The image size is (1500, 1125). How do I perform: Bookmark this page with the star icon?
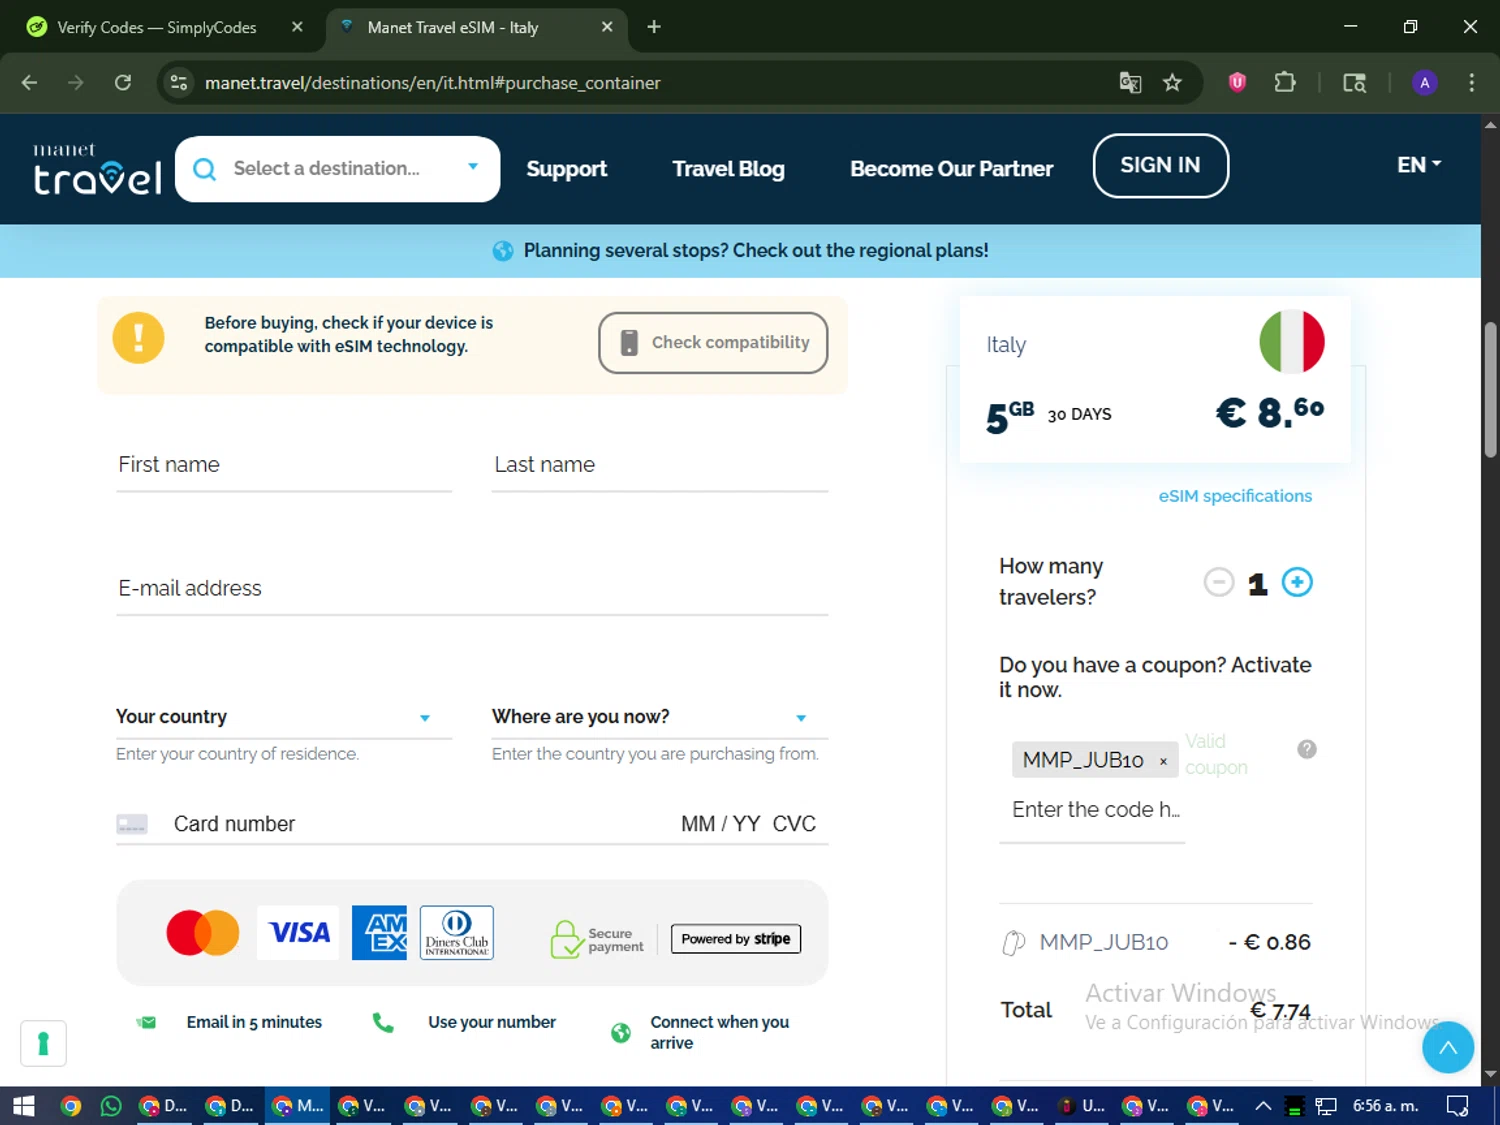tap(1172, 82)
